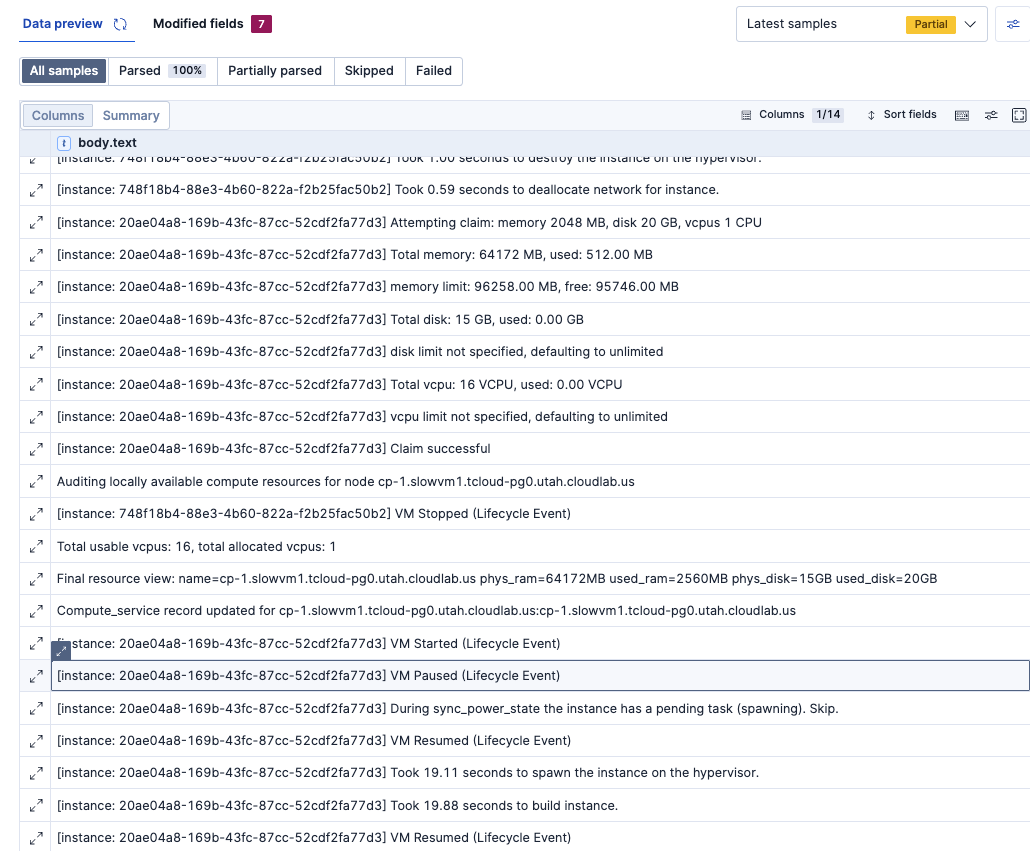Expand the row 'Took 0.59 seconds to deallocate network'

point(35,190)
